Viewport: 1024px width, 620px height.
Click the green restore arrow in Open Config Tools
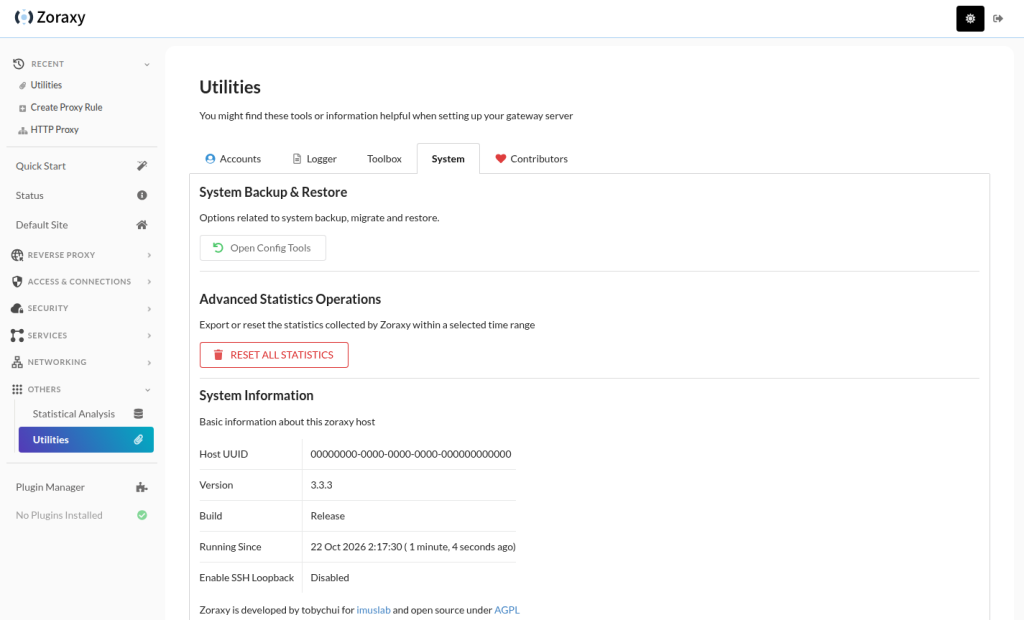(x=218, y=248)
